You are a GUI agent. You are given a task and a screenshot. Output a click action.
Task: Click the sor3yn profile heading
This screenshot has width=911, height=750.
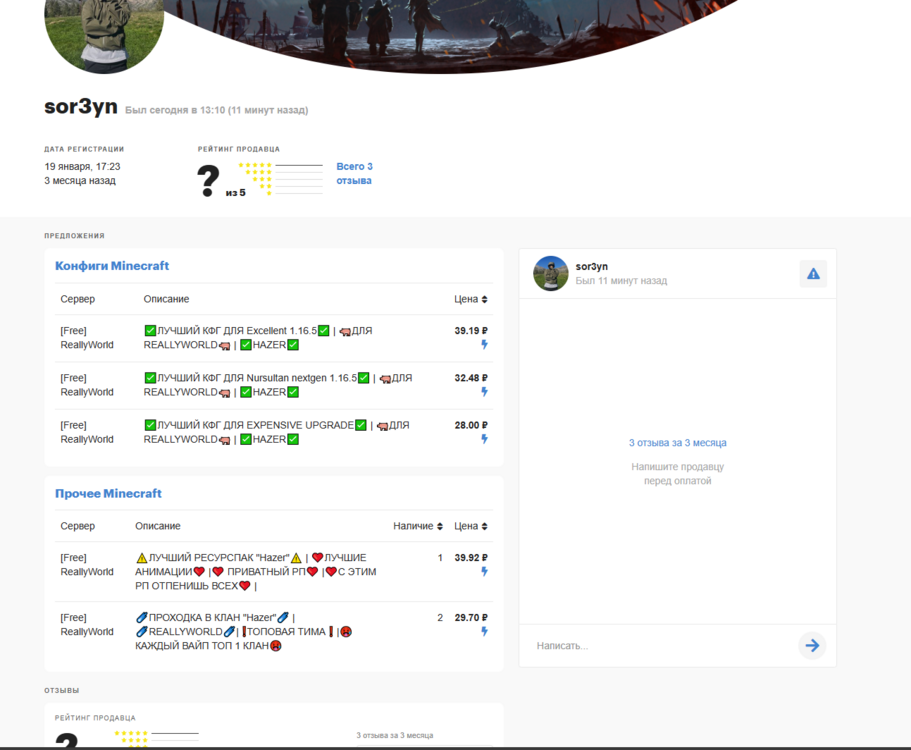point(81,107)
